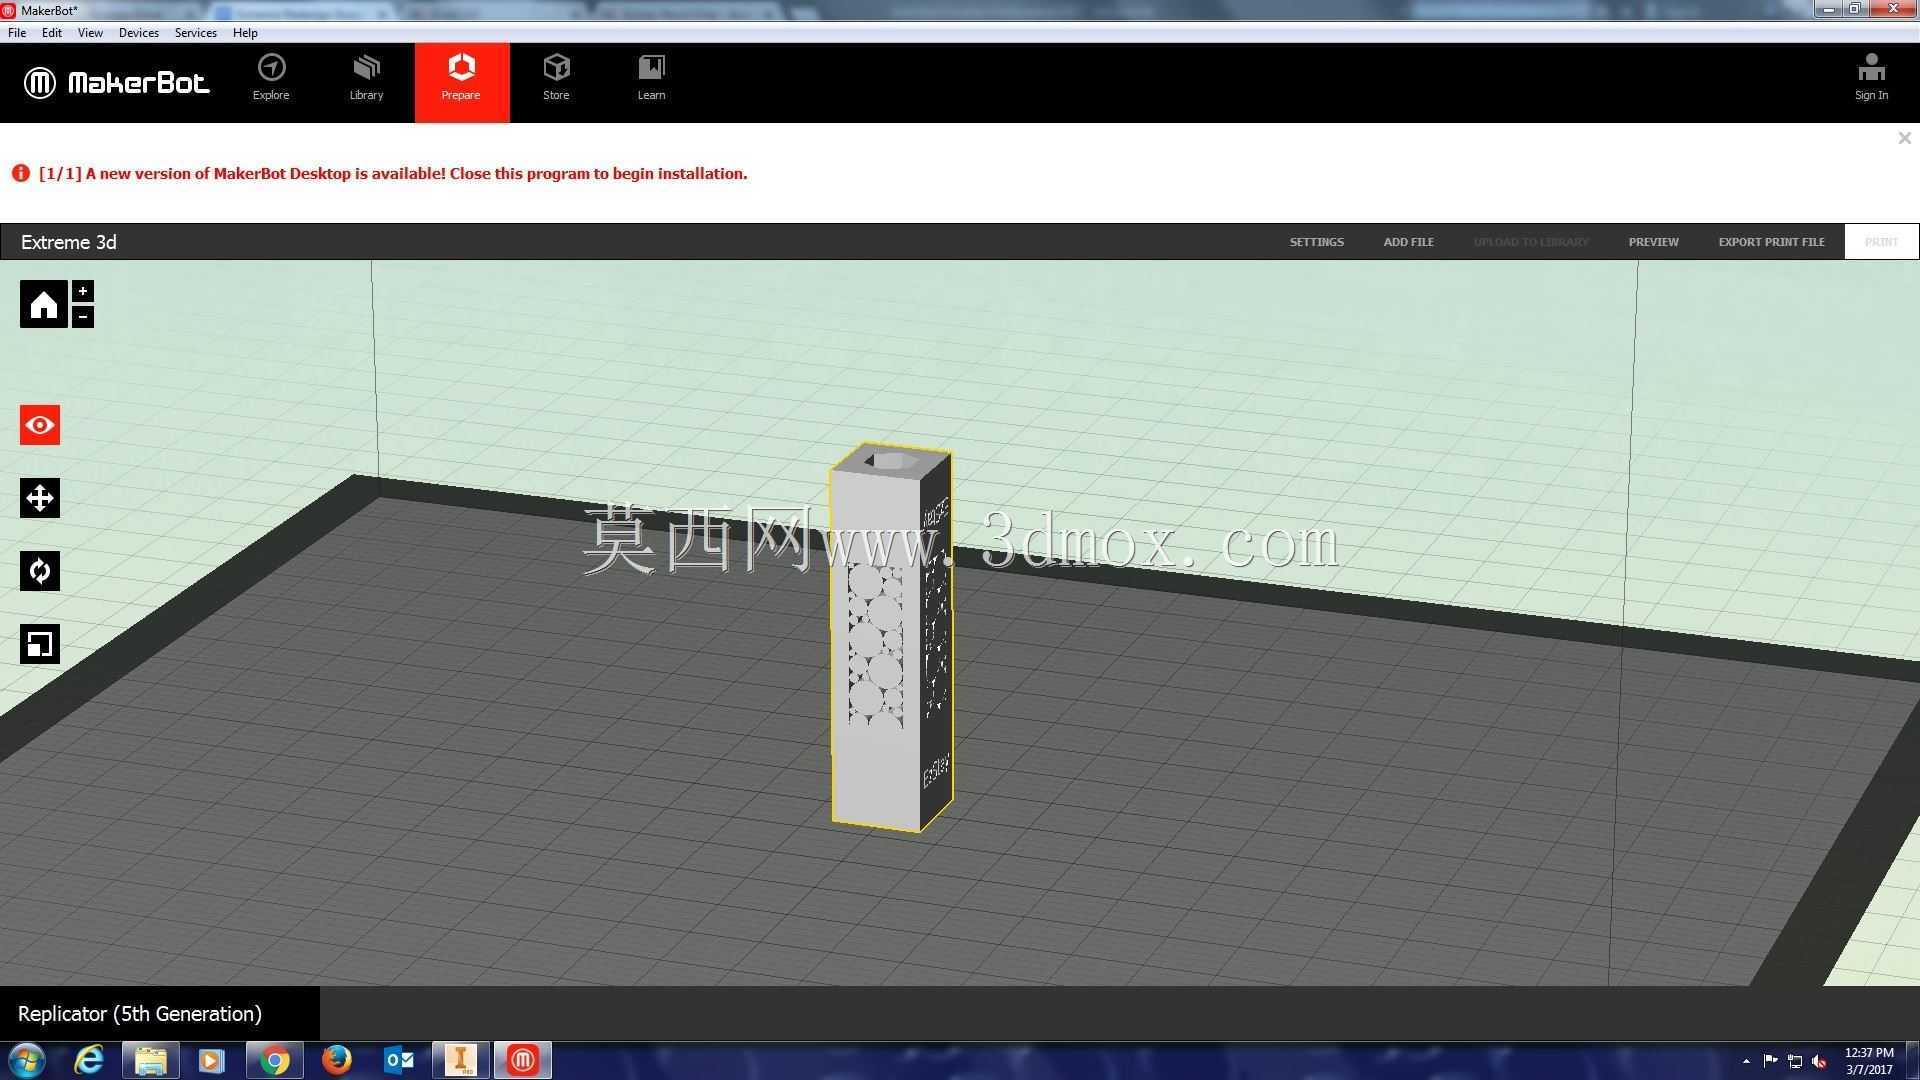Click the Replicator (5th Generation) device panel
Viewport: 1920px width, 1080px height.
click(x=160, y=1014)
